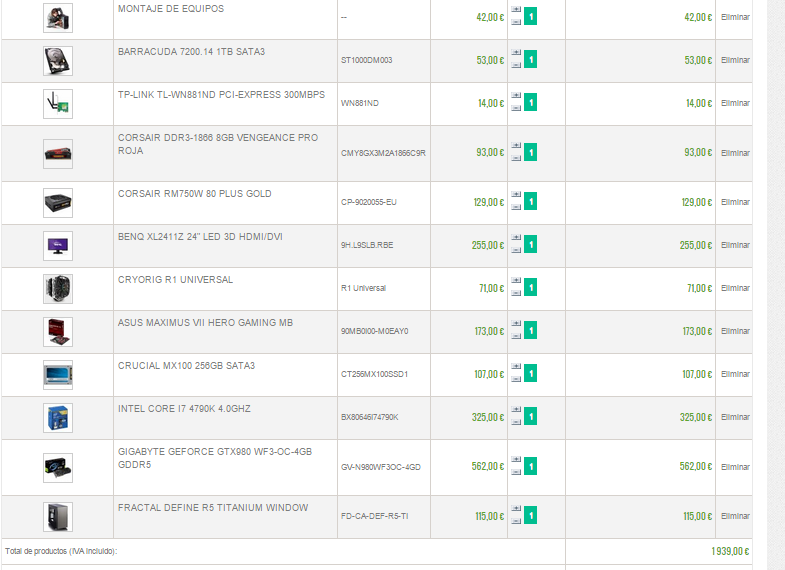Remove Fractal Define R5 with Eliminar
Screen dimensions: 785x570
[735, 516]
